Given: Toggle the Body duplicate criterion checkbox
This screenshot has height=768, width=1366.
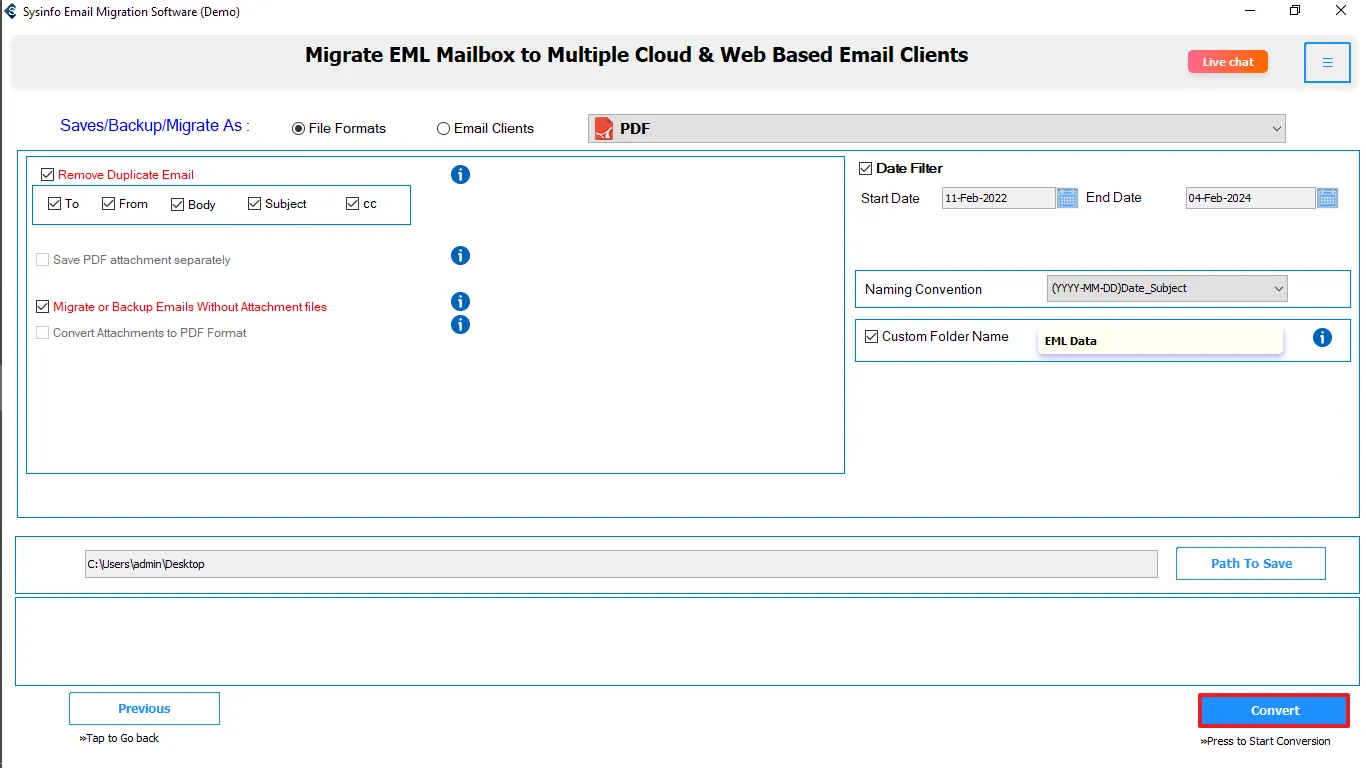Looking at the screenshot, I should [178, 205].
